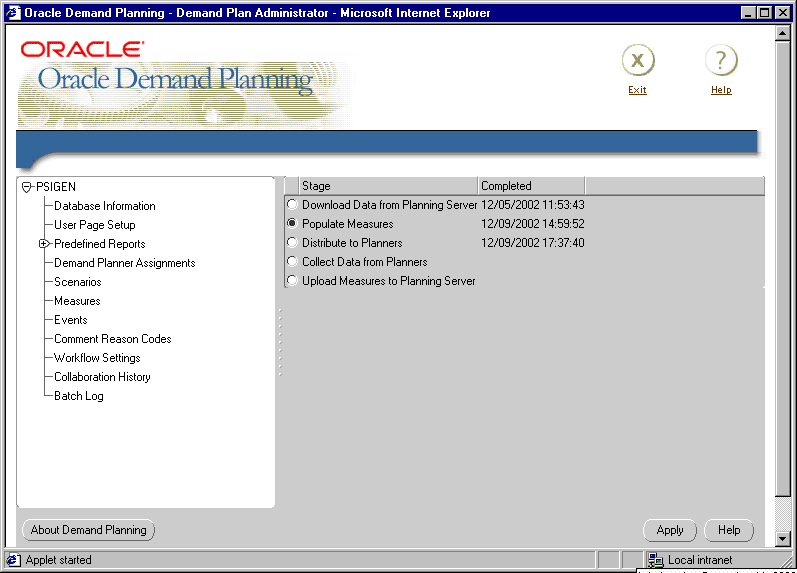The height and width of the screenshot is (573, 797).
Task: Open Comment Reason Codes tree item
Action: click(113, 339)
